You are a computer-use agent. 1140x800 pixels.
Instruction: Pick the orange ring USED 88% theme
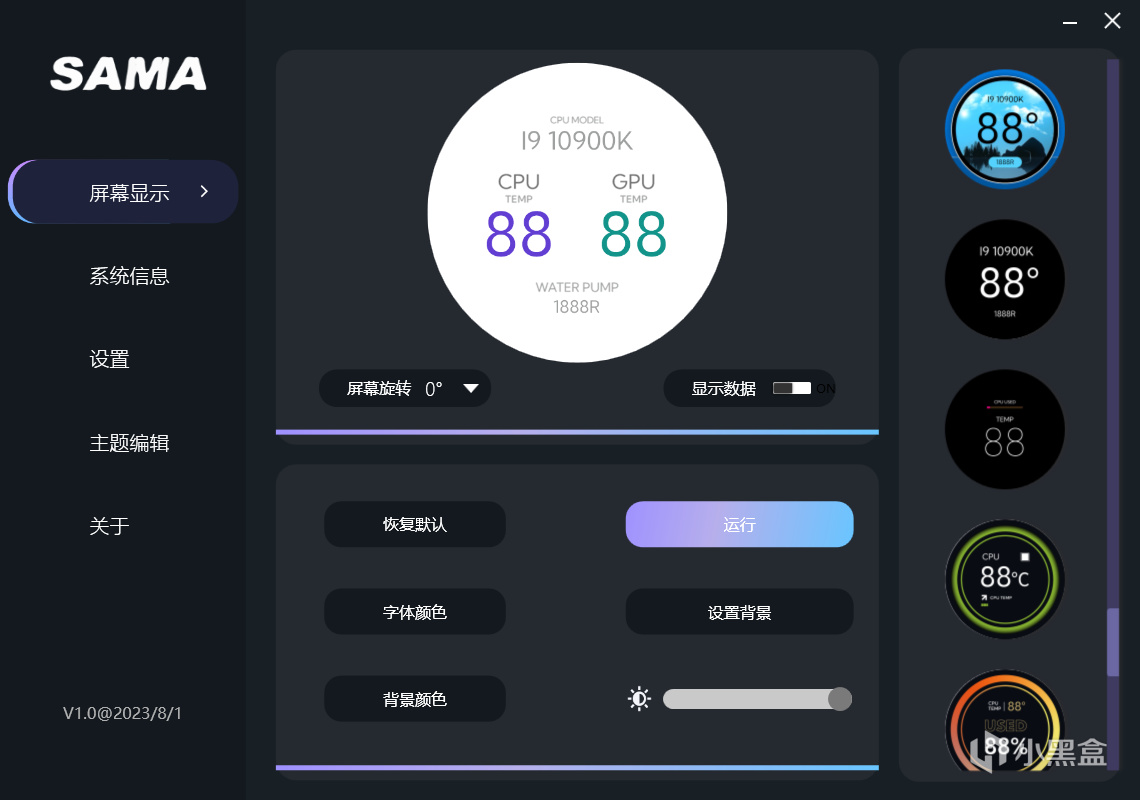tap(1005, 720)
